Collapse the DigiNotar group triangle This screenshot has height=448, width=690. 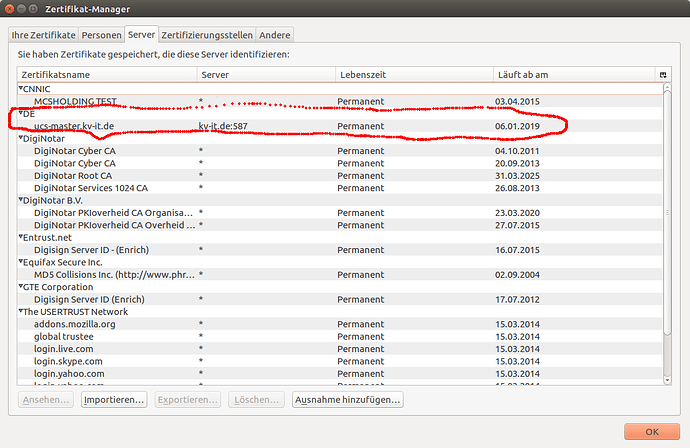[x=21, y=139]
